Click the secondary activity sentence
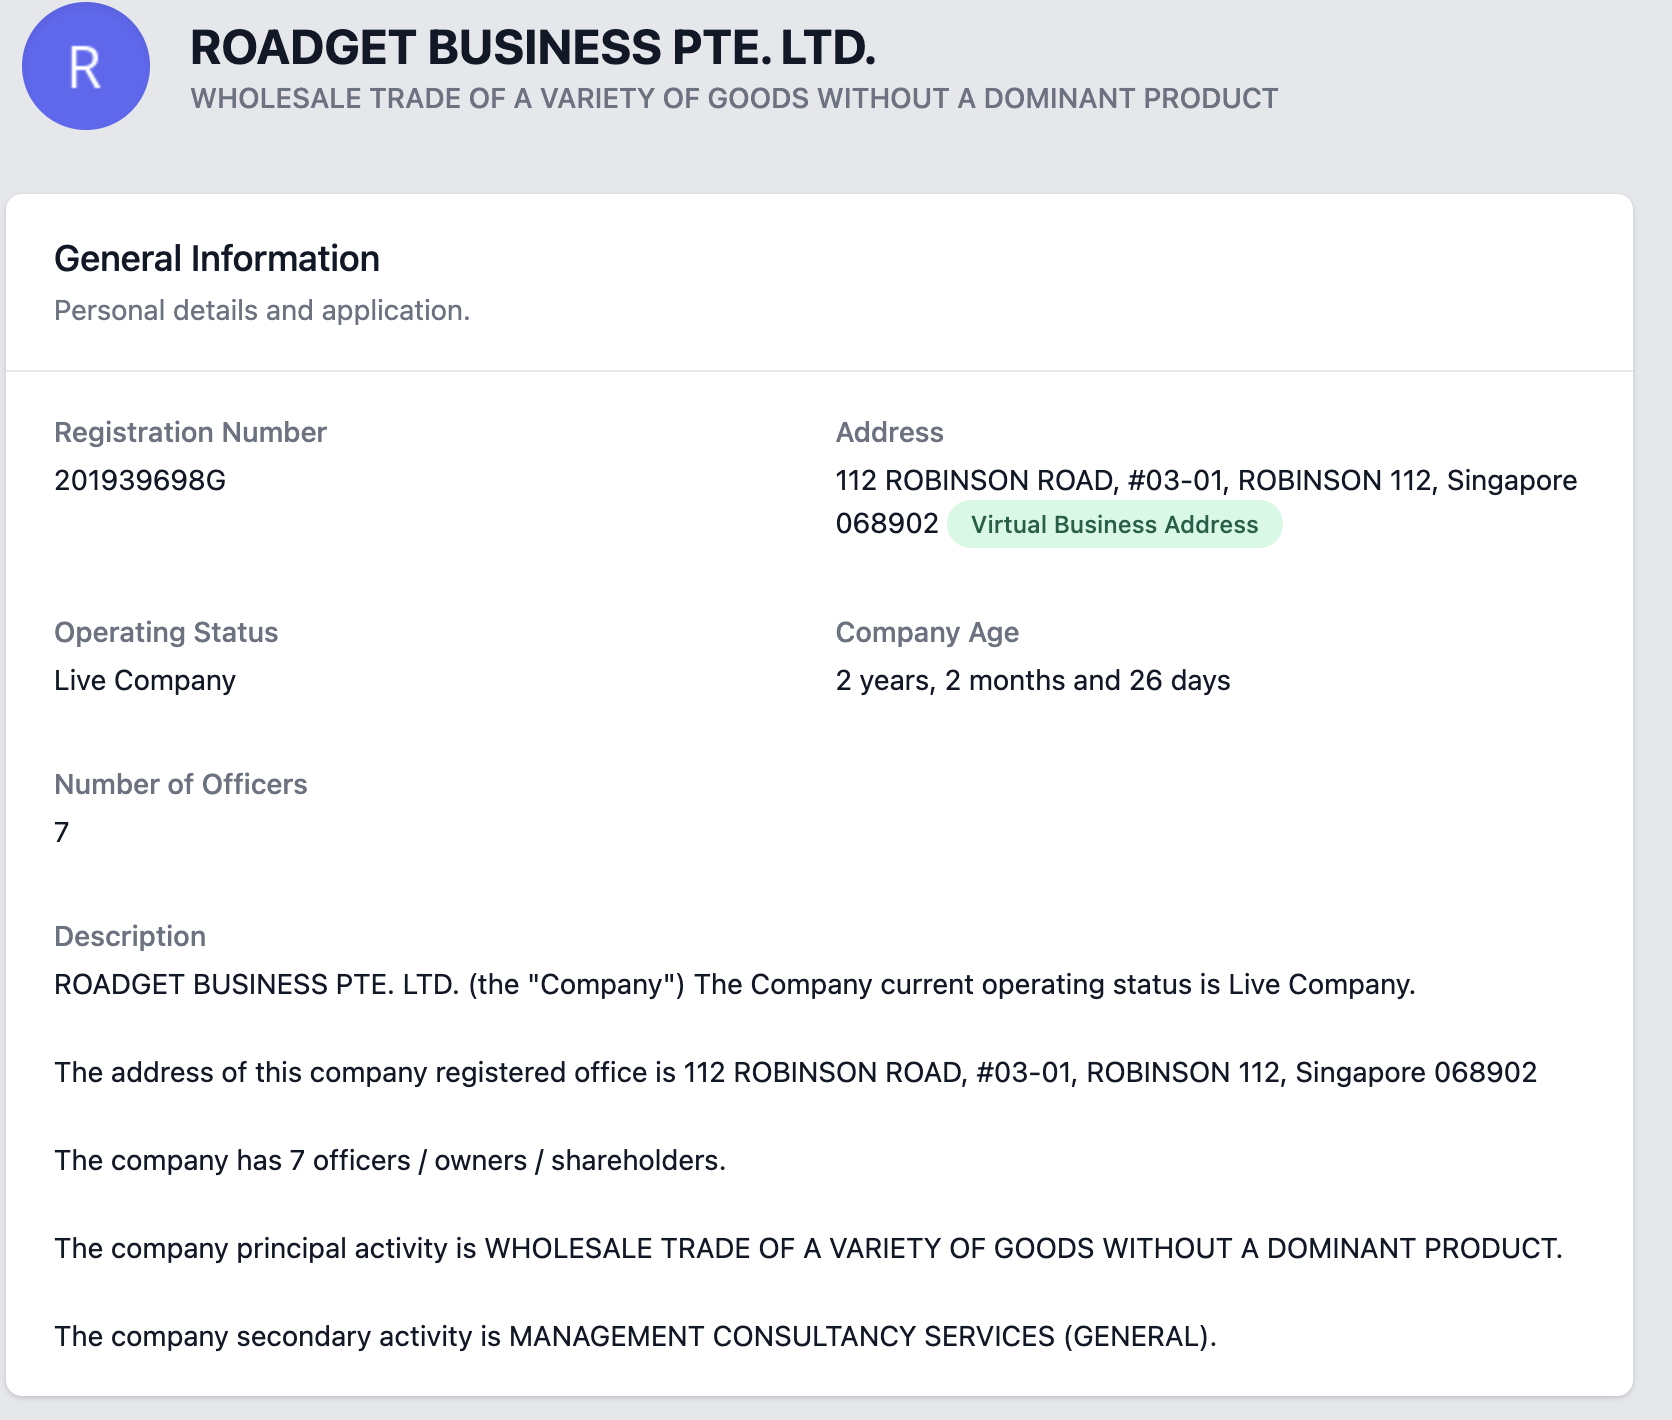Screen dimensions: 1672x1420 [635, 1336]
